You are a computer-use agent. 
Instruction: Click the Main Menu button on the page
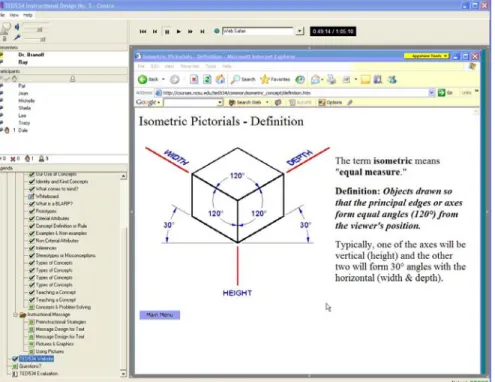pos(160,315)
